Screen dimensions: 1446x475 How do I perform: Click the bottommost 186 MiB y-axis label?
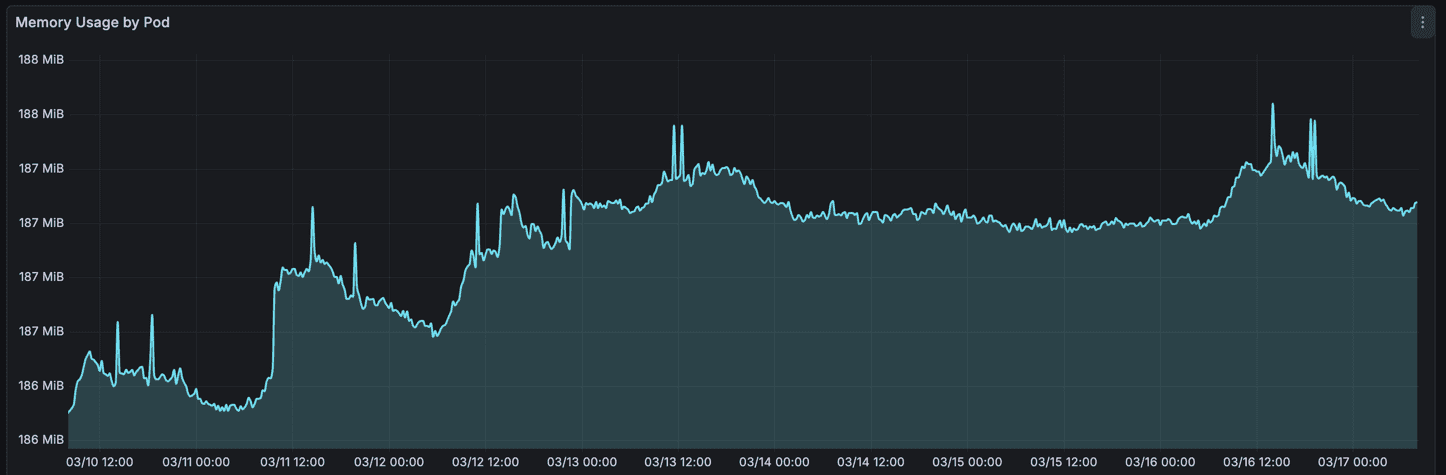(x=41, y=440)
